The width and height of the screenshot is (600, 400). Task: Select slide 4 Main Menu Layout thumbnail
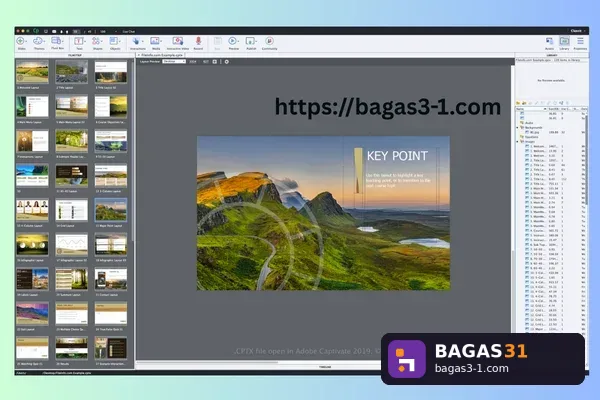coord(33,106)
